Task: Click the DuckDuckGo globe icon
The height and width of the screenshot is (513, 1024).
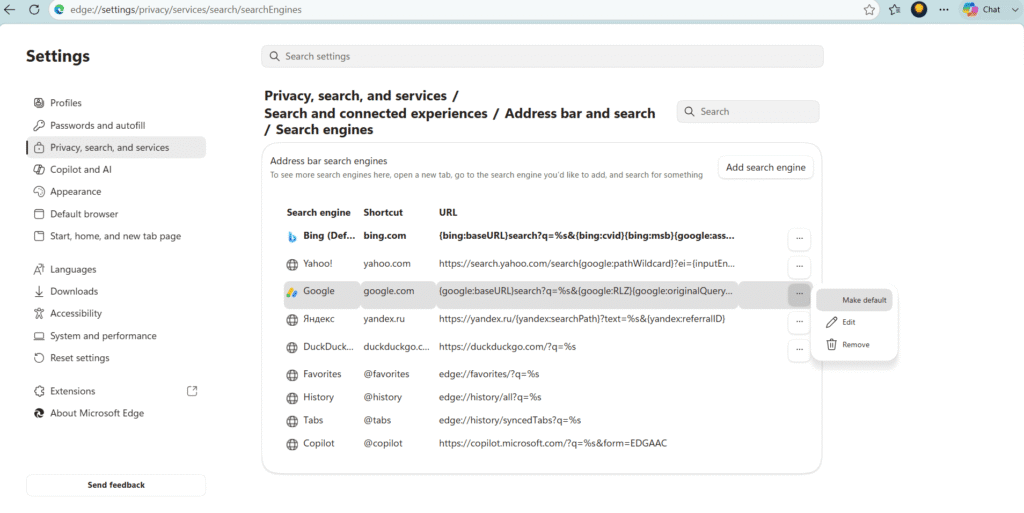Action: [x=292, y=348]
